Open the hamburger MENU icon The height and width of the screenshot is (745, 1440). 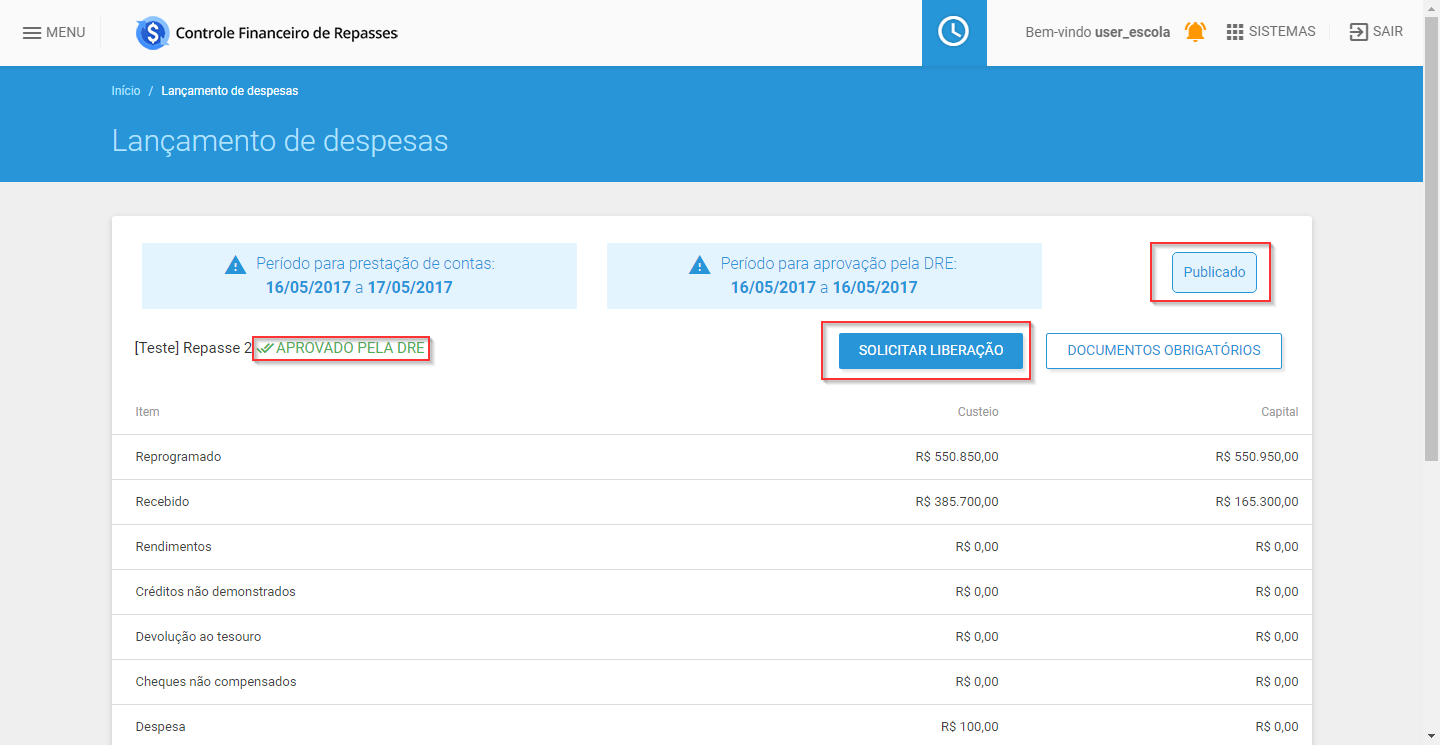[32, 32]
